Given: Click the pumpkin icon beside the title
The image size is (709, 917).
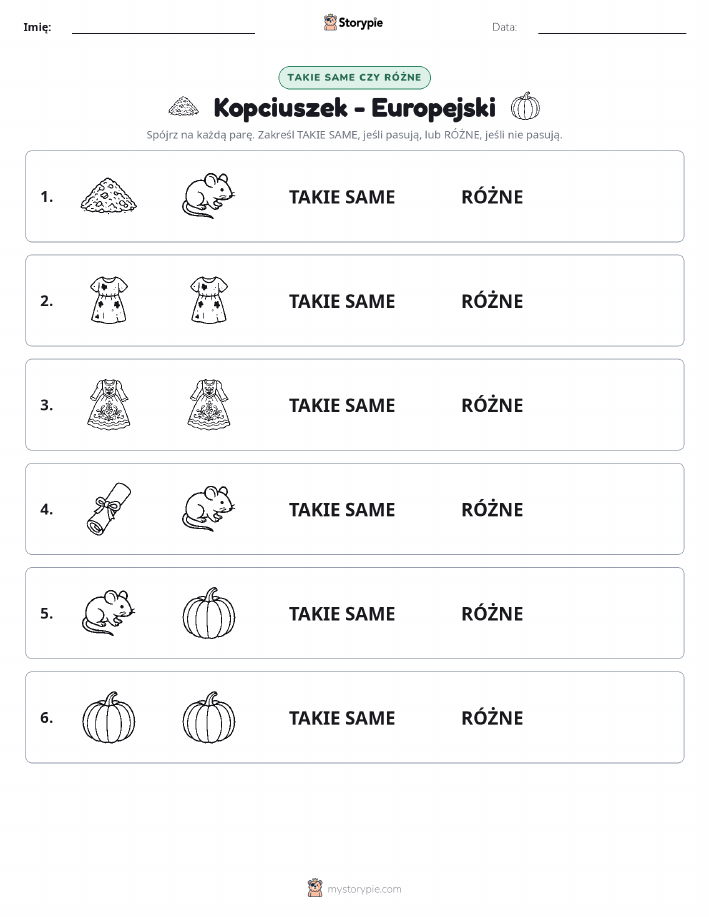Looking at the screenshot, I should [525, 106].
